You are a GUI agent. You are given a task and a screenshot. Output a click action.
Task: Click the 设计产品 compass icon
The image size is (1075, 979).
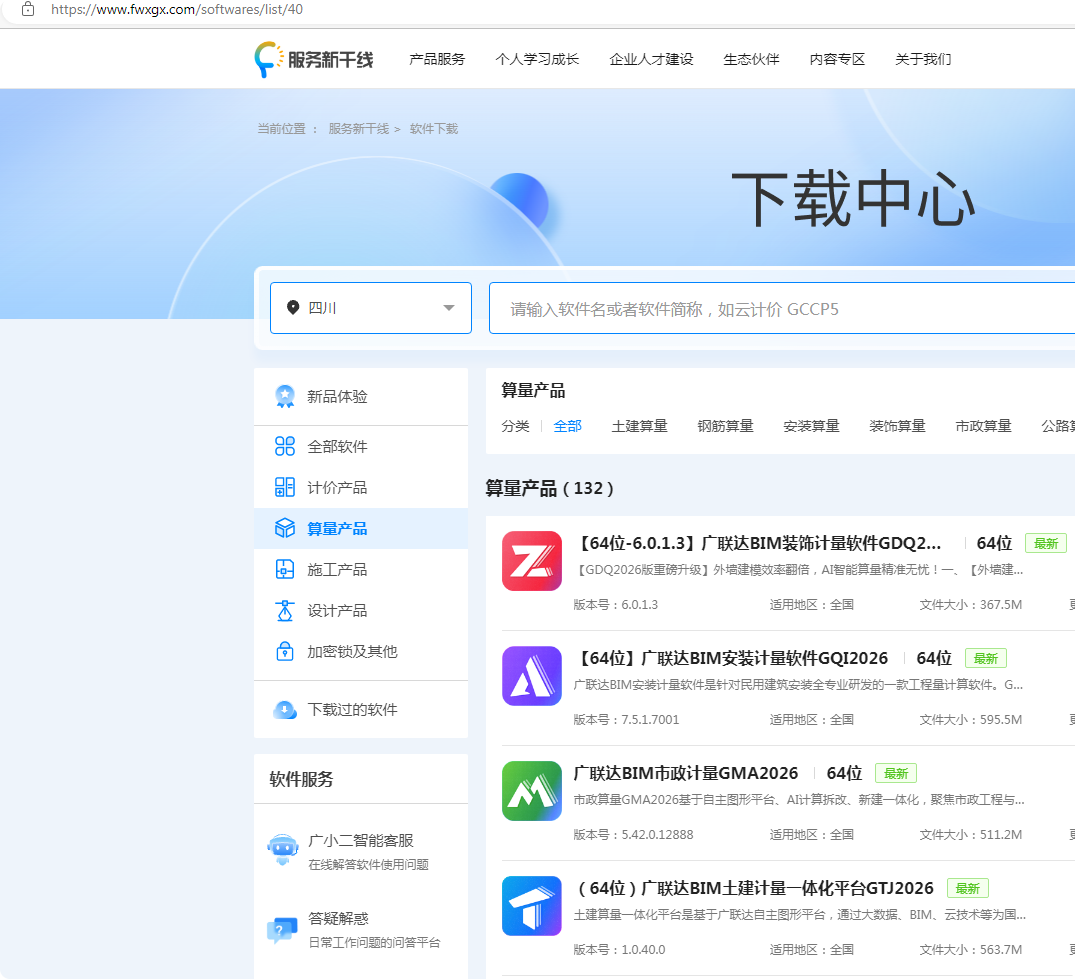(x=285, y=610)
